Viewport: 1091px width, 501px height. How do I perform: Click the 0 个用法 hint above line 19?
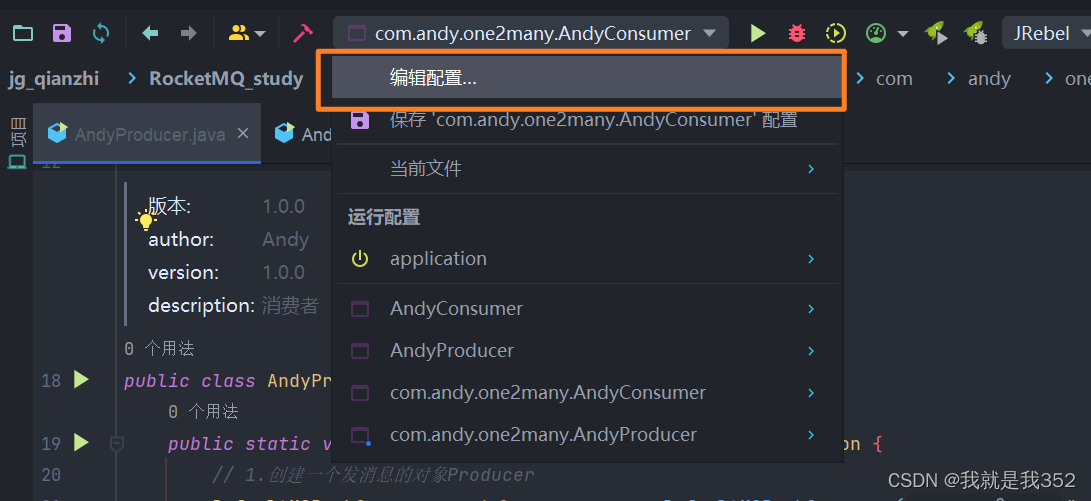203,412
